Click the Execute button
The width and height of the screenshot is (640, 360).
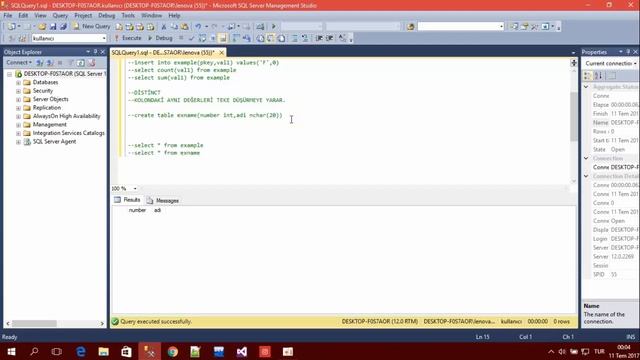[x=128, y=38]
